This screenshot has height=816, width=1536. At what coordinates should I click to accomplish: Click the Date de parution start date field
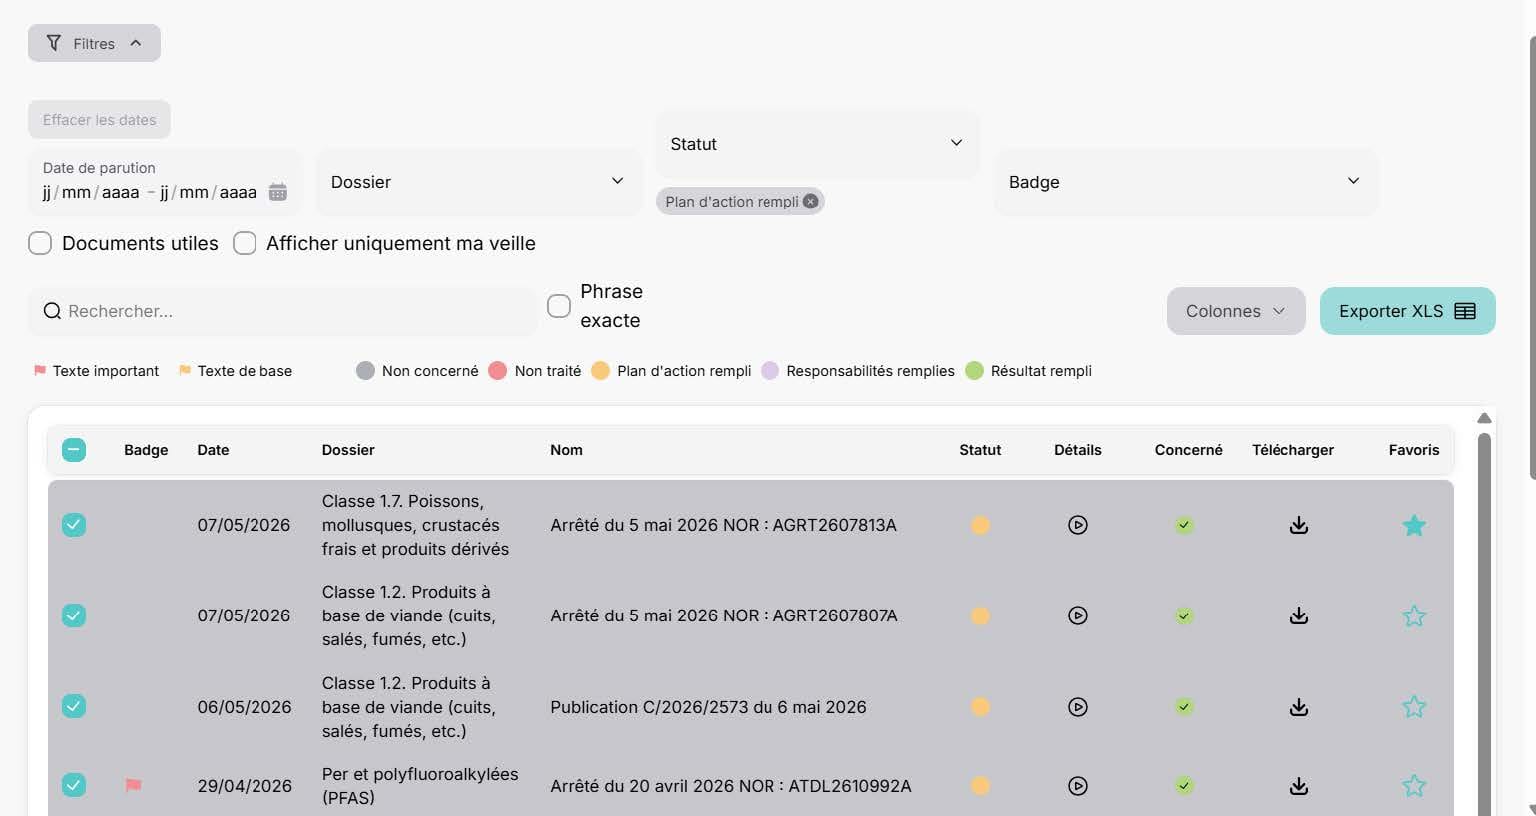coord(91,192)
